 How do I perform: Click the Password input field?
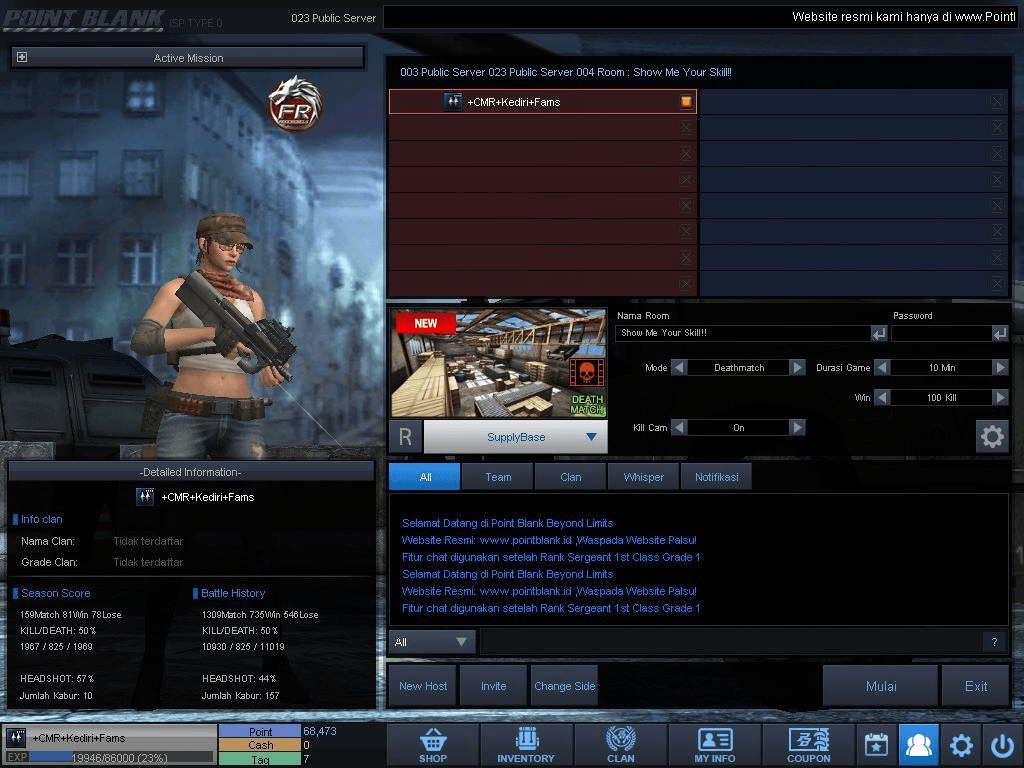942,333
